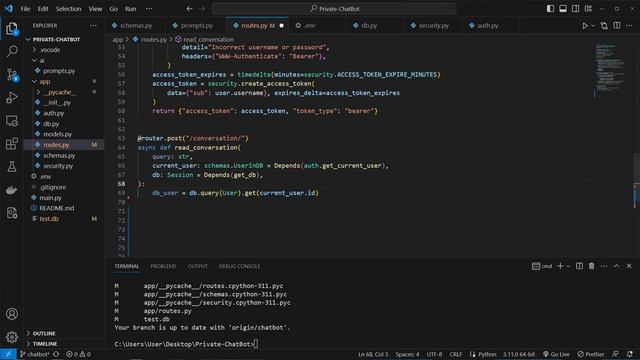Show more menu bar items
Image resolution: width=640 pixels, height=360 pixels.
click(149, 9)
